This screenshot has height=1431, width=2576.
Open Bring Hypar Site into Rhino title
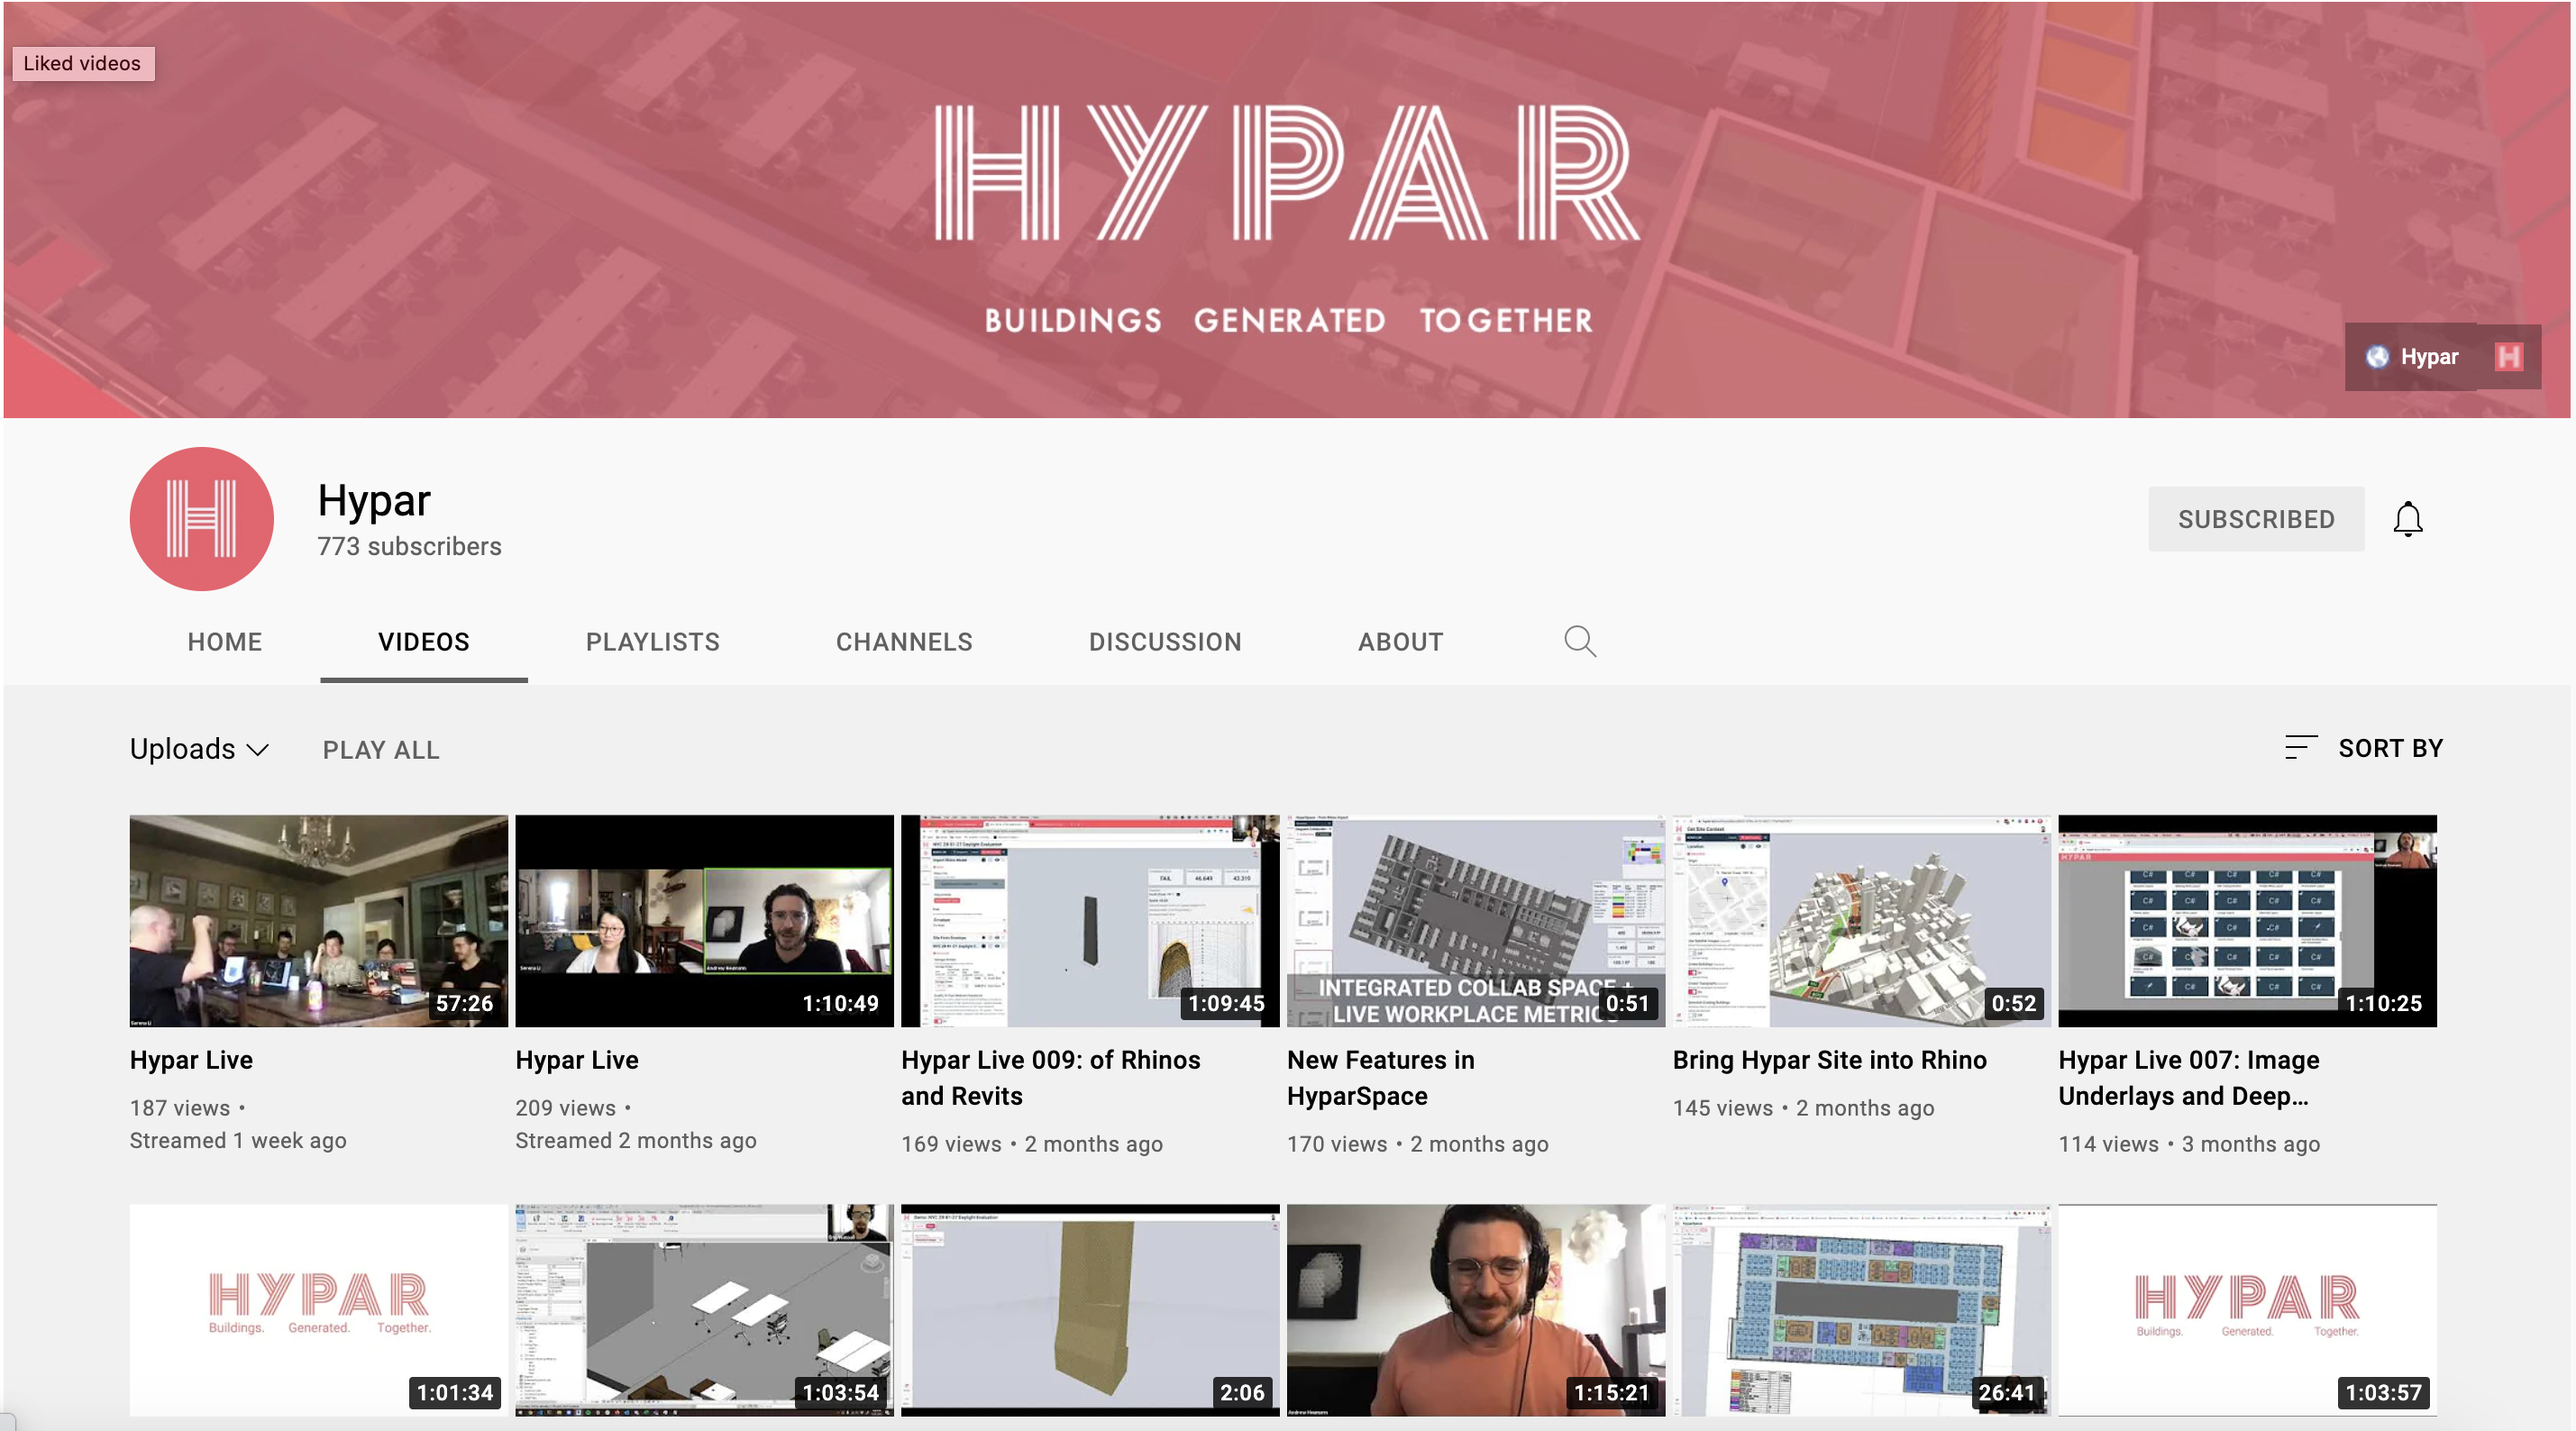pyautogui.click(x=1829, y=1060)
